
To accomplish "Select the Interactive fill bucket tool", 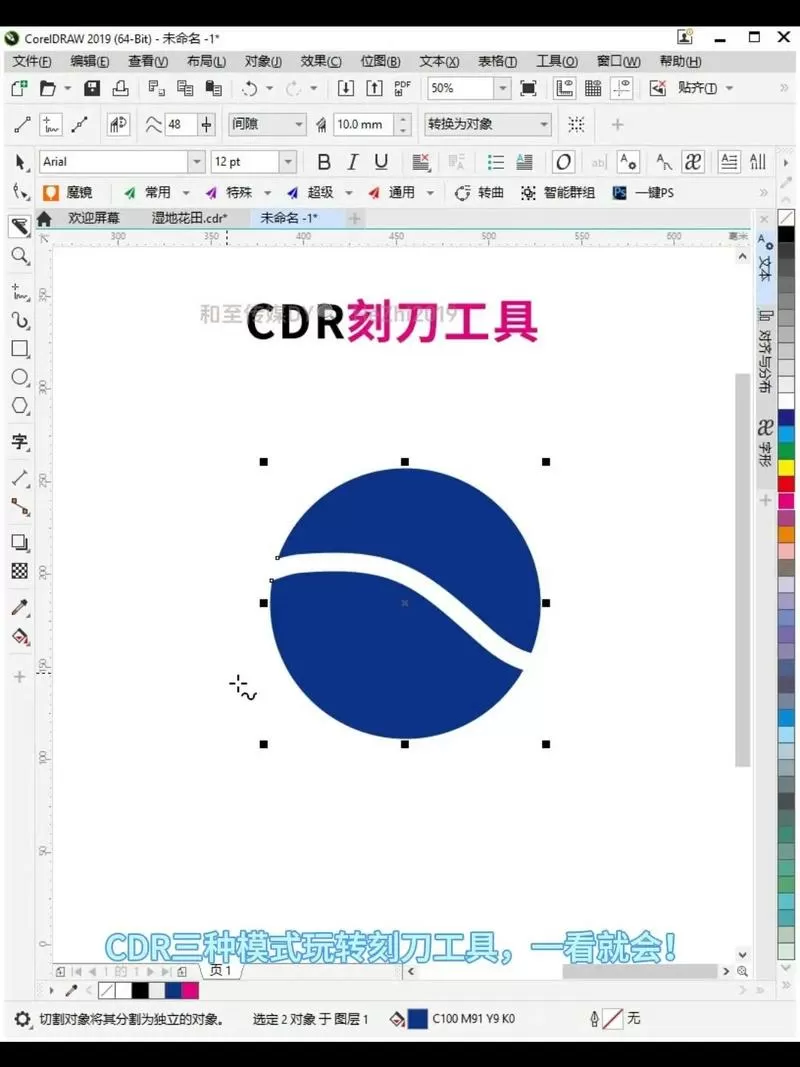I will (x=20, y=637).
